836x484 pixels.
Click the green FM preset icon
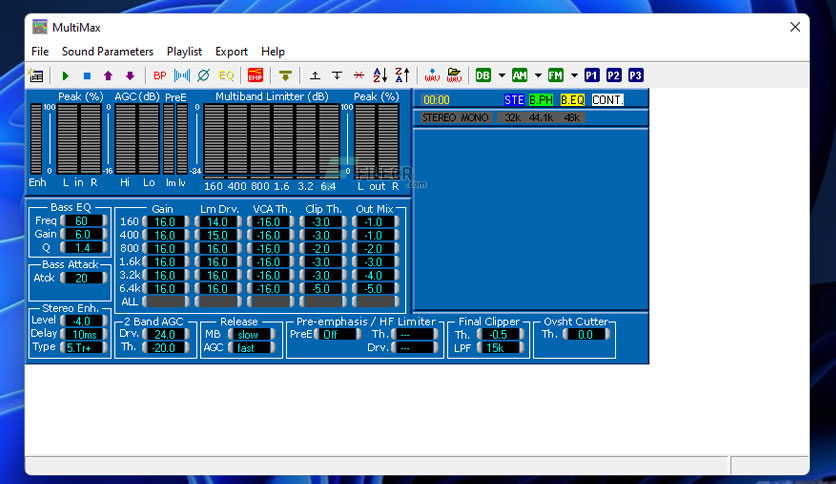[556, 76]
